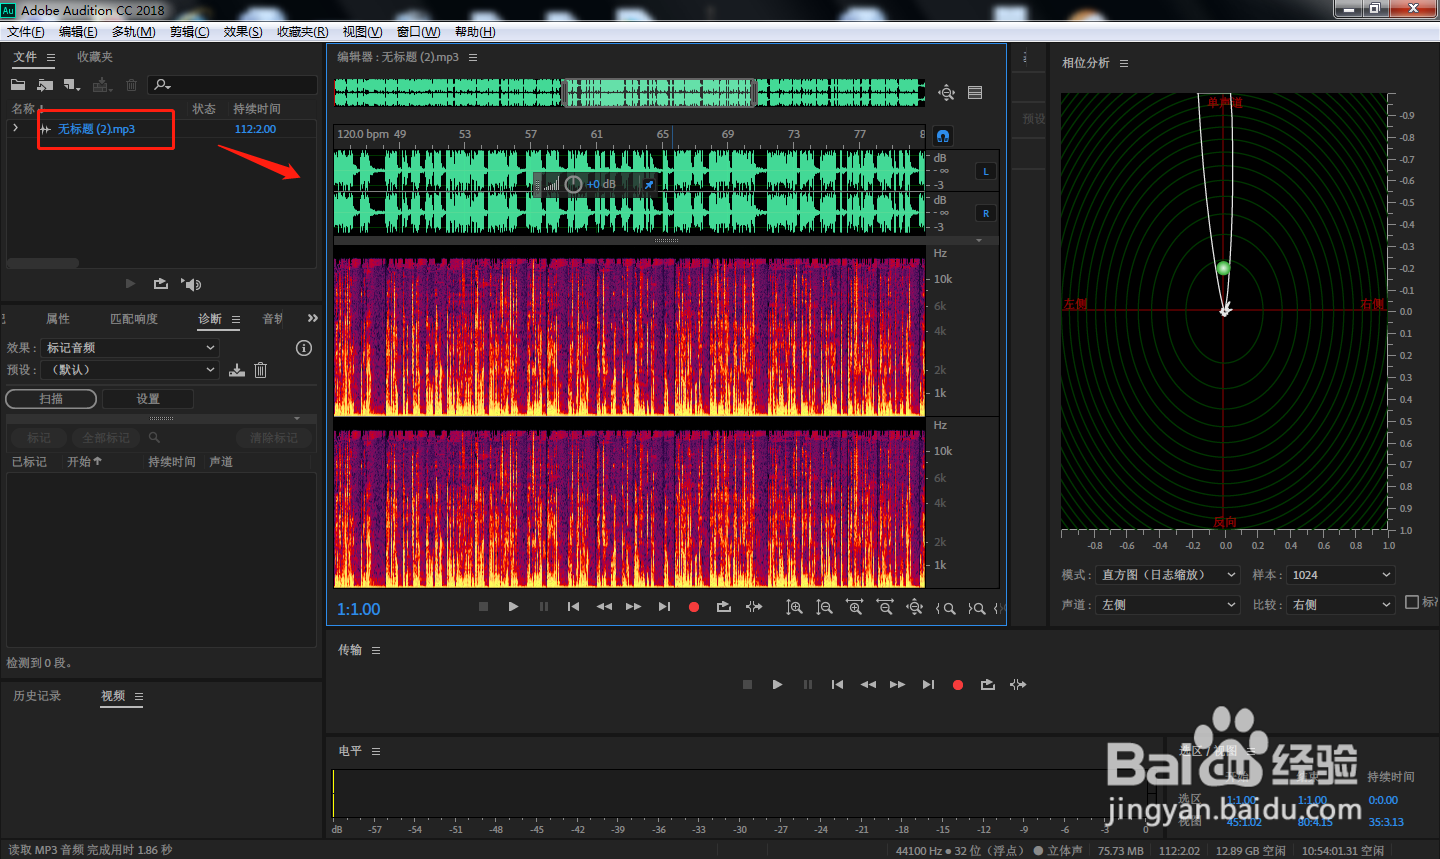This screenshot has width=1440, height=859.
Task: Select file 无标题 (2).mp3 in list
Action: pyautogui.click(x=96, y=129)
